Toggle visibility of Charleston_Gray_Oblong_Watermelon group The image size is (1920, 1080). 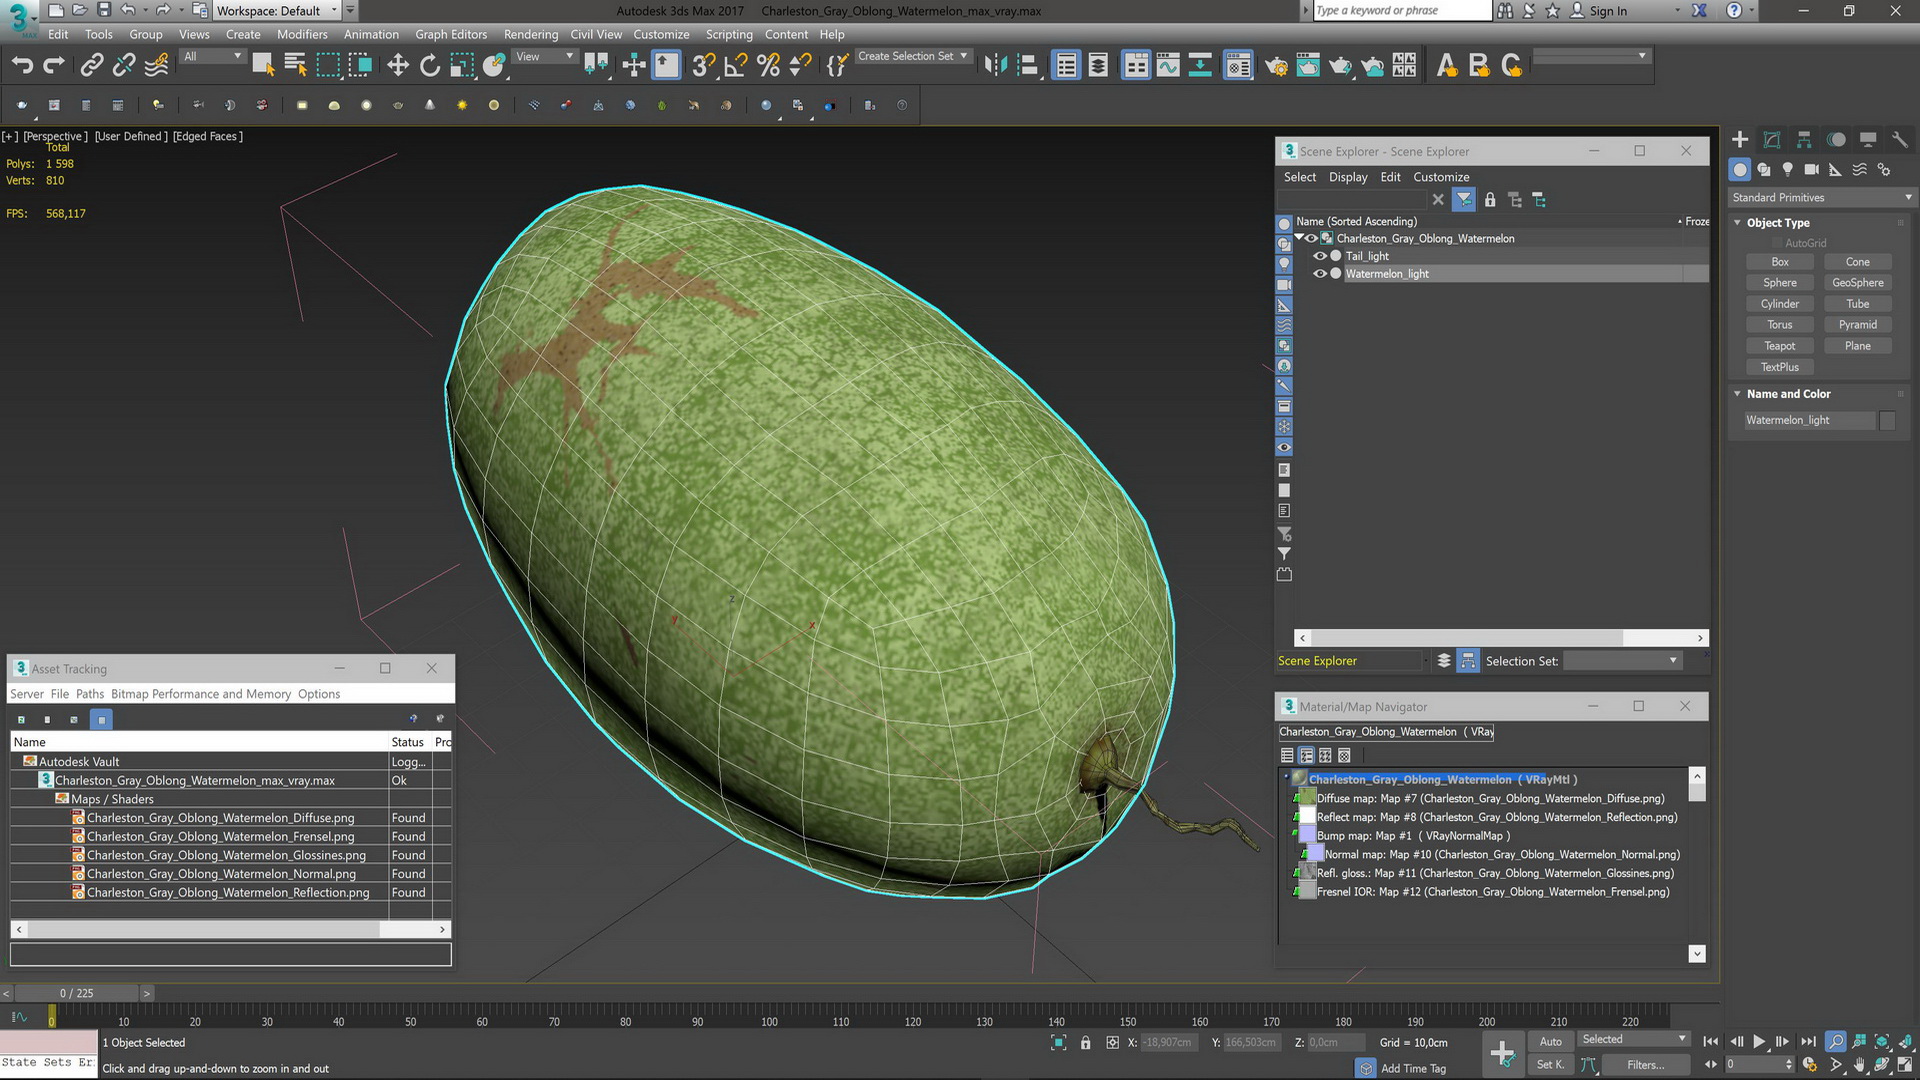[x=1311, y=238]
